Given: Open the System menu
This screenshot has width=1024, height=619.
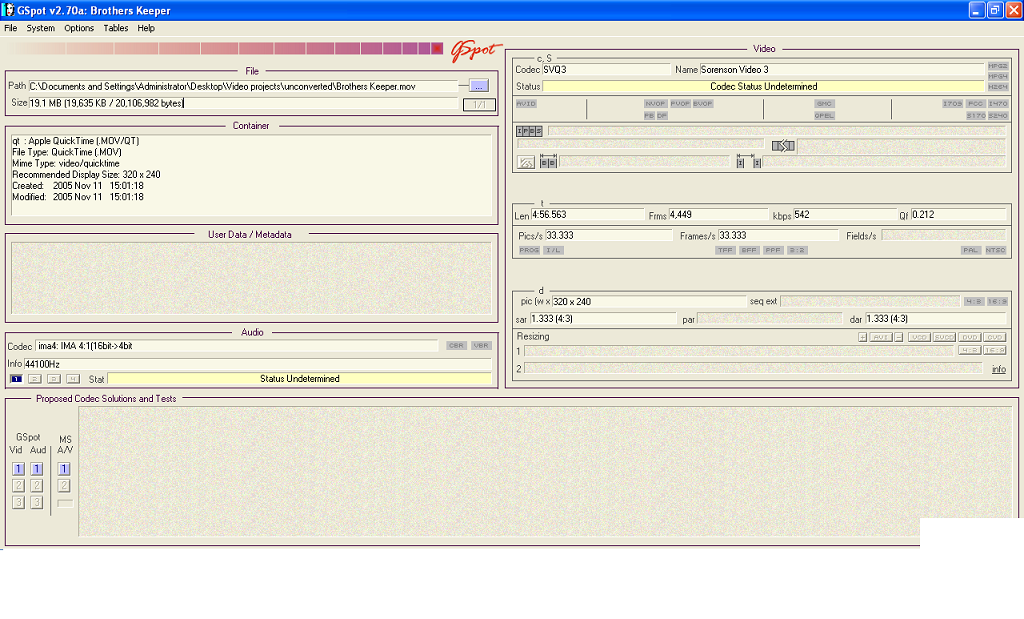Looking at the screenshot, I should pyautogui.click(x=40, y=28).
